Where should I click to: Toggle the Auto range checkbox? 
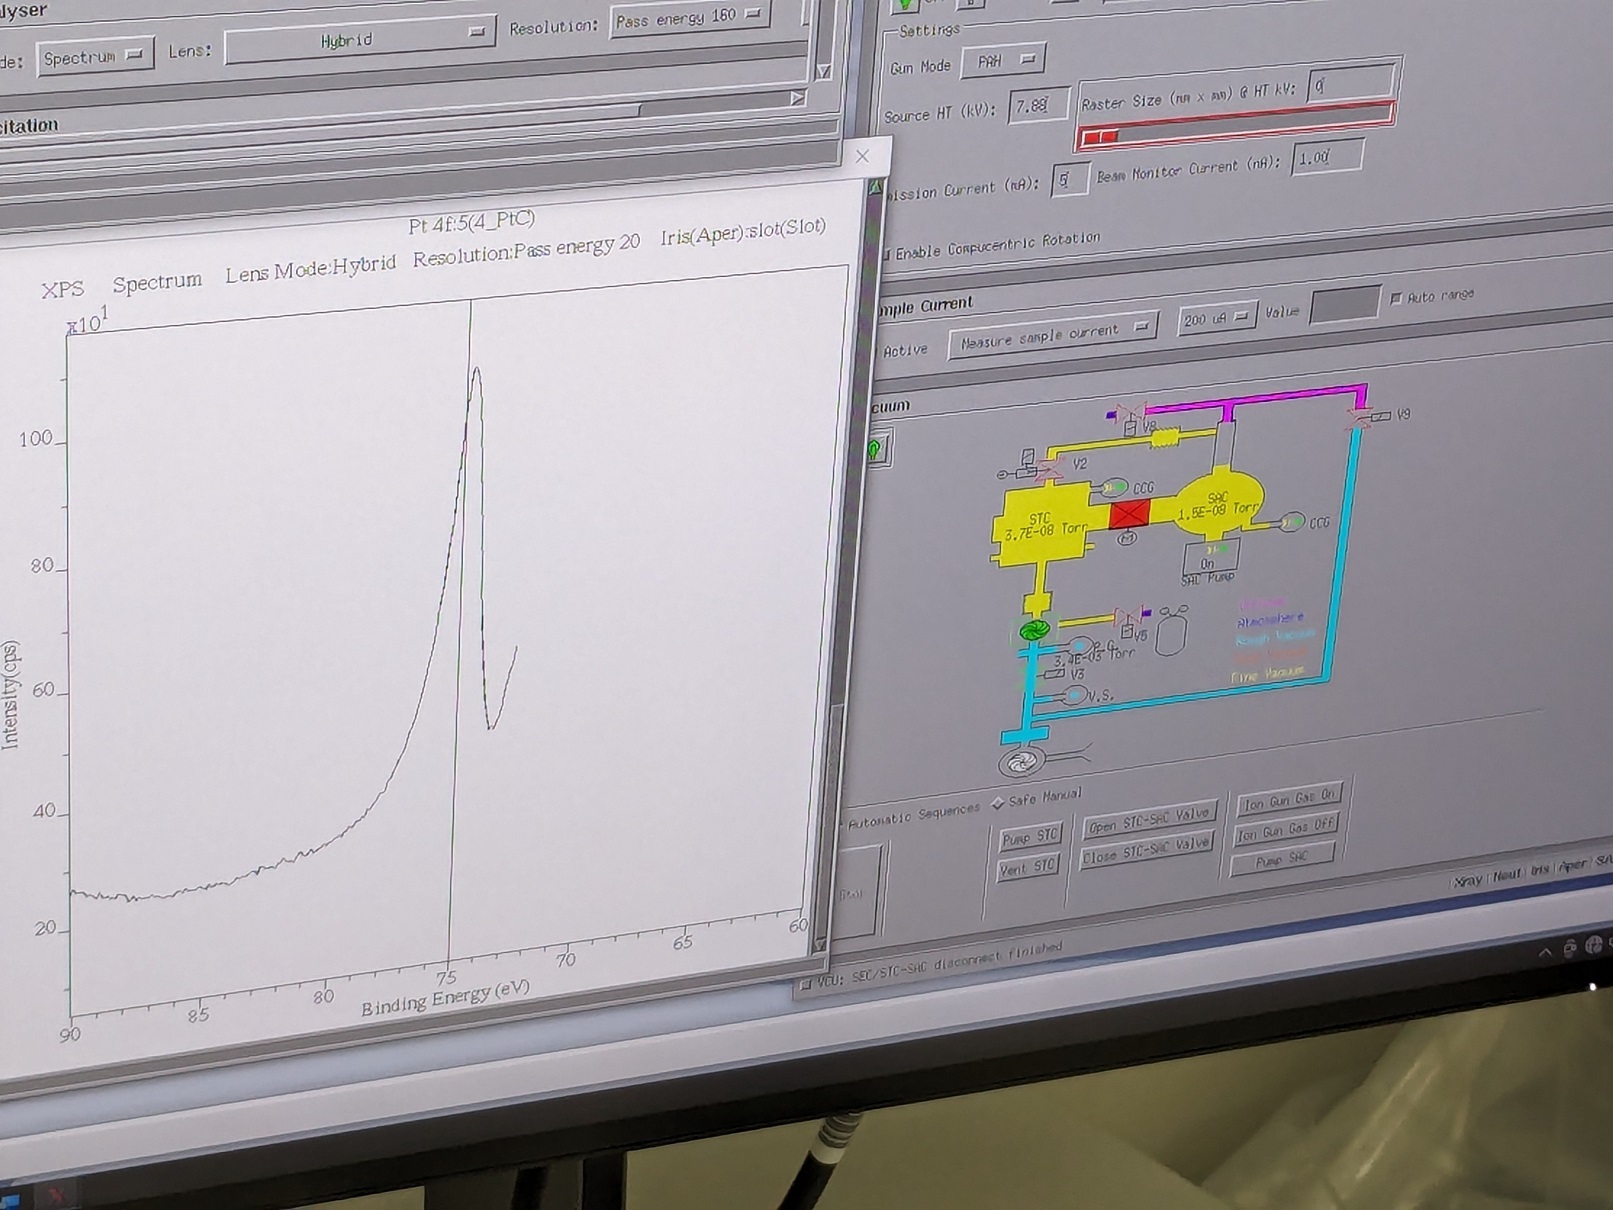(x=1396, y=299)
